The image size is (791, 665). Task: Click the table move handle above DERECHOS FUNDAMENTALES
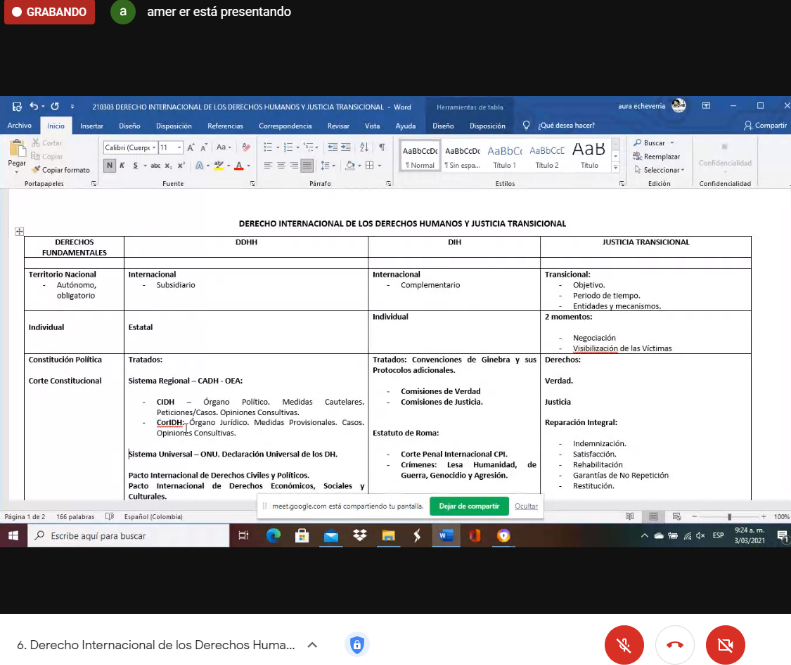point(19,231)
